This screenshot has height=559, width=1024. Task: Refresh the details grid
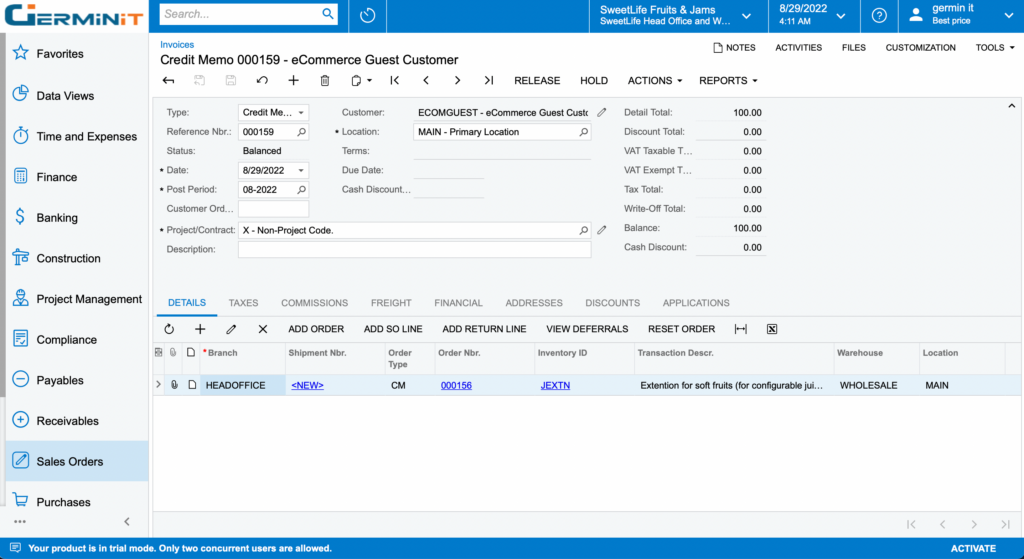tap(169, 329)
